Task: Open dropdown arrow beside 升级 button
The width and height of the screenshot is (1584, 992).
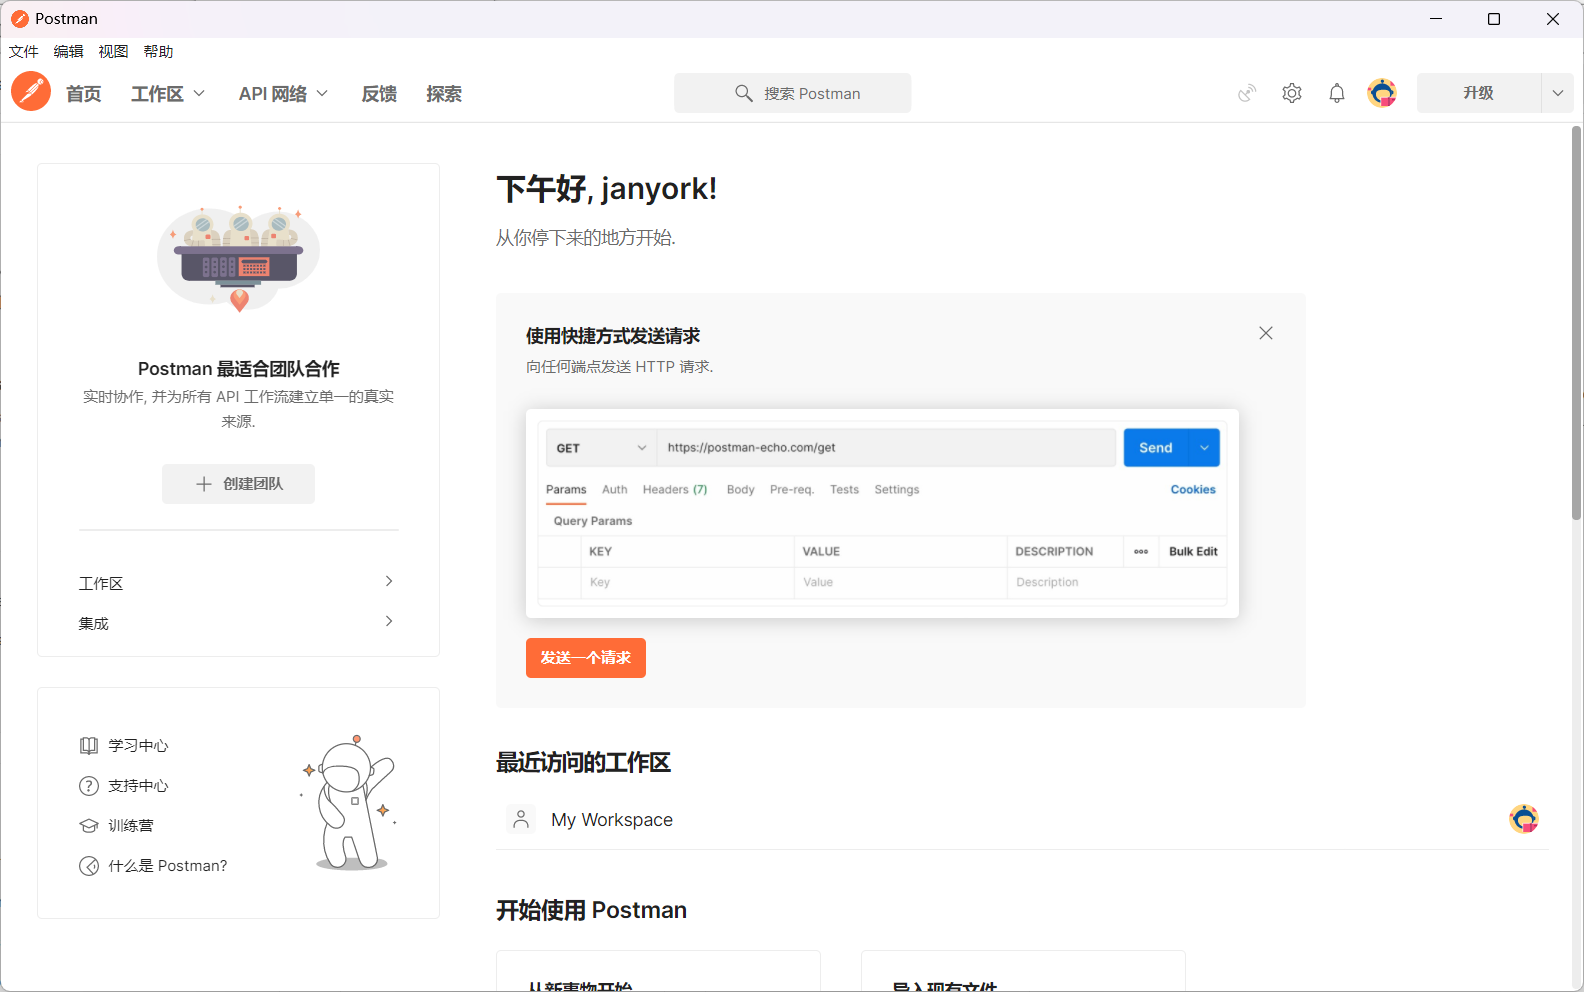Action: (x=1557, y=93)
